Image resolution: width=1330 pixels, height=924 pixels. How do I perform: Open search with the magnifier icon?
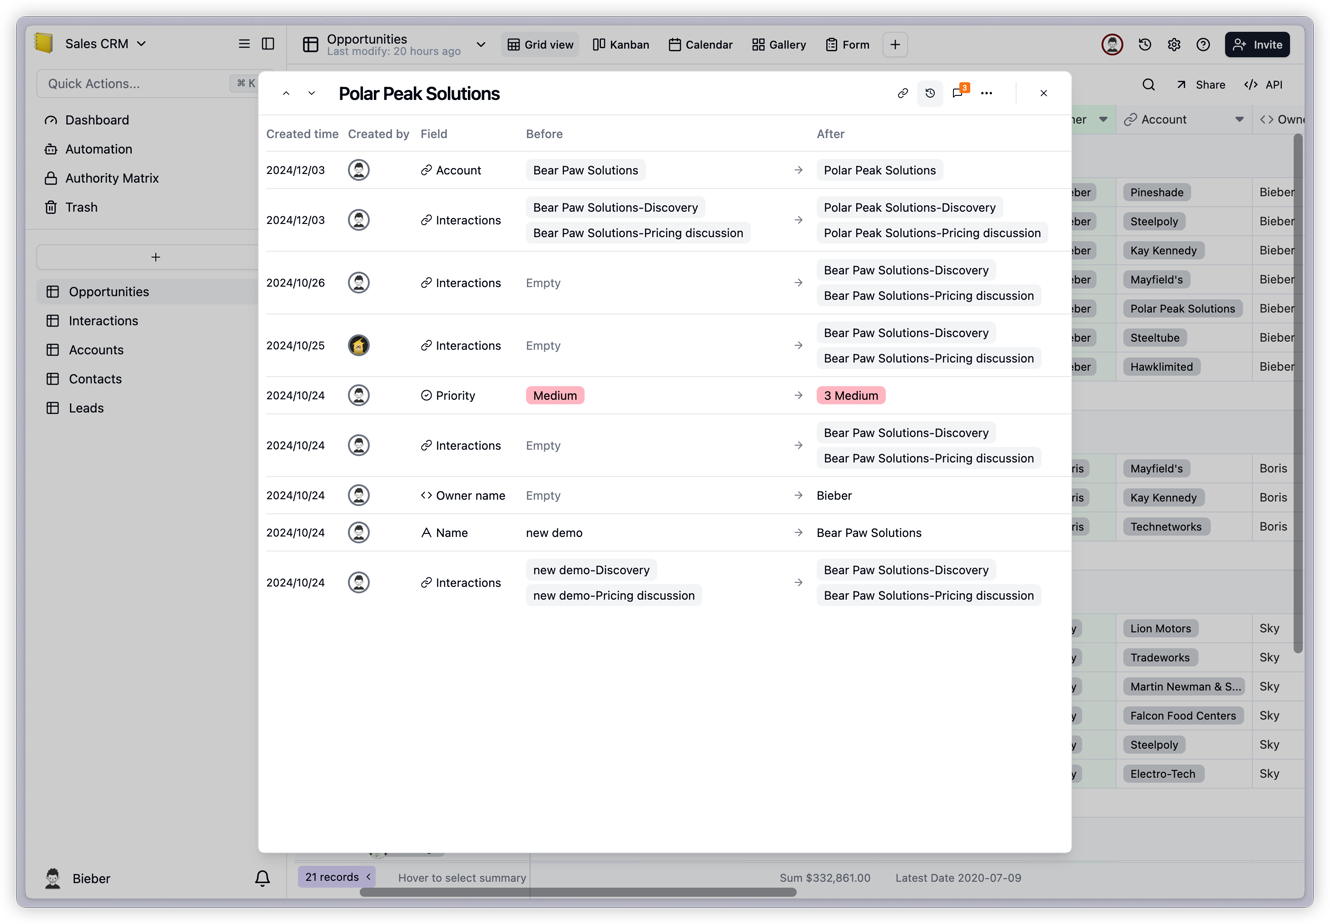click(1148, 84)
